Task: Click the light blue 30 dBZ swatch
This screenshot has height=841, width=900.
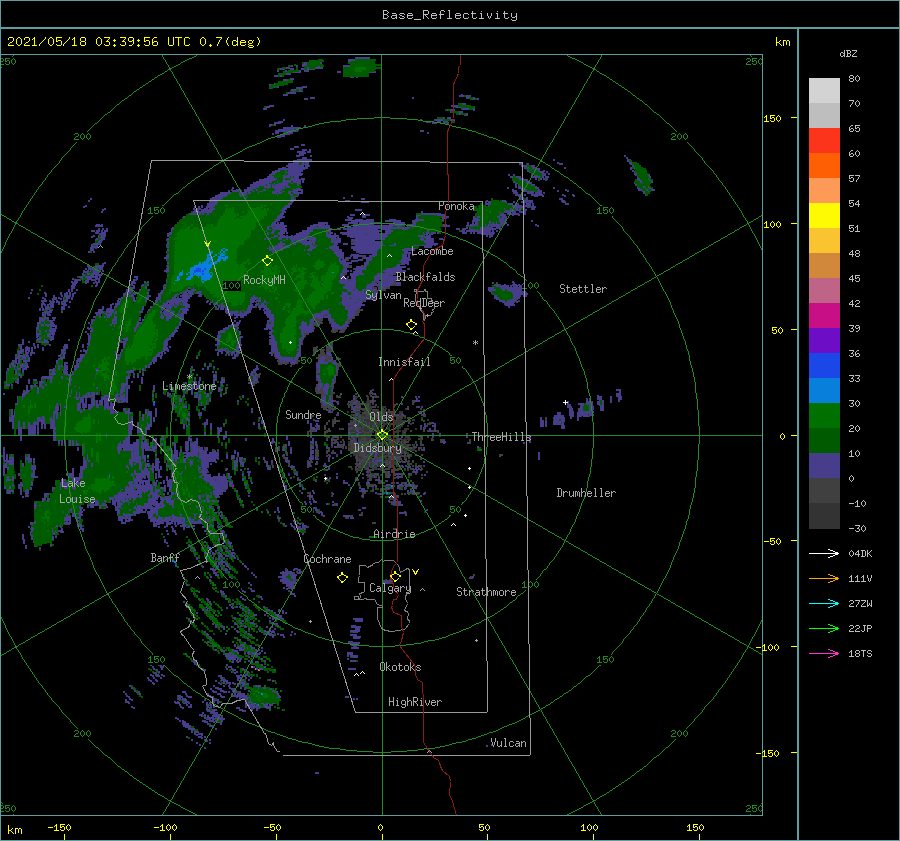Action: click(824, 390)
